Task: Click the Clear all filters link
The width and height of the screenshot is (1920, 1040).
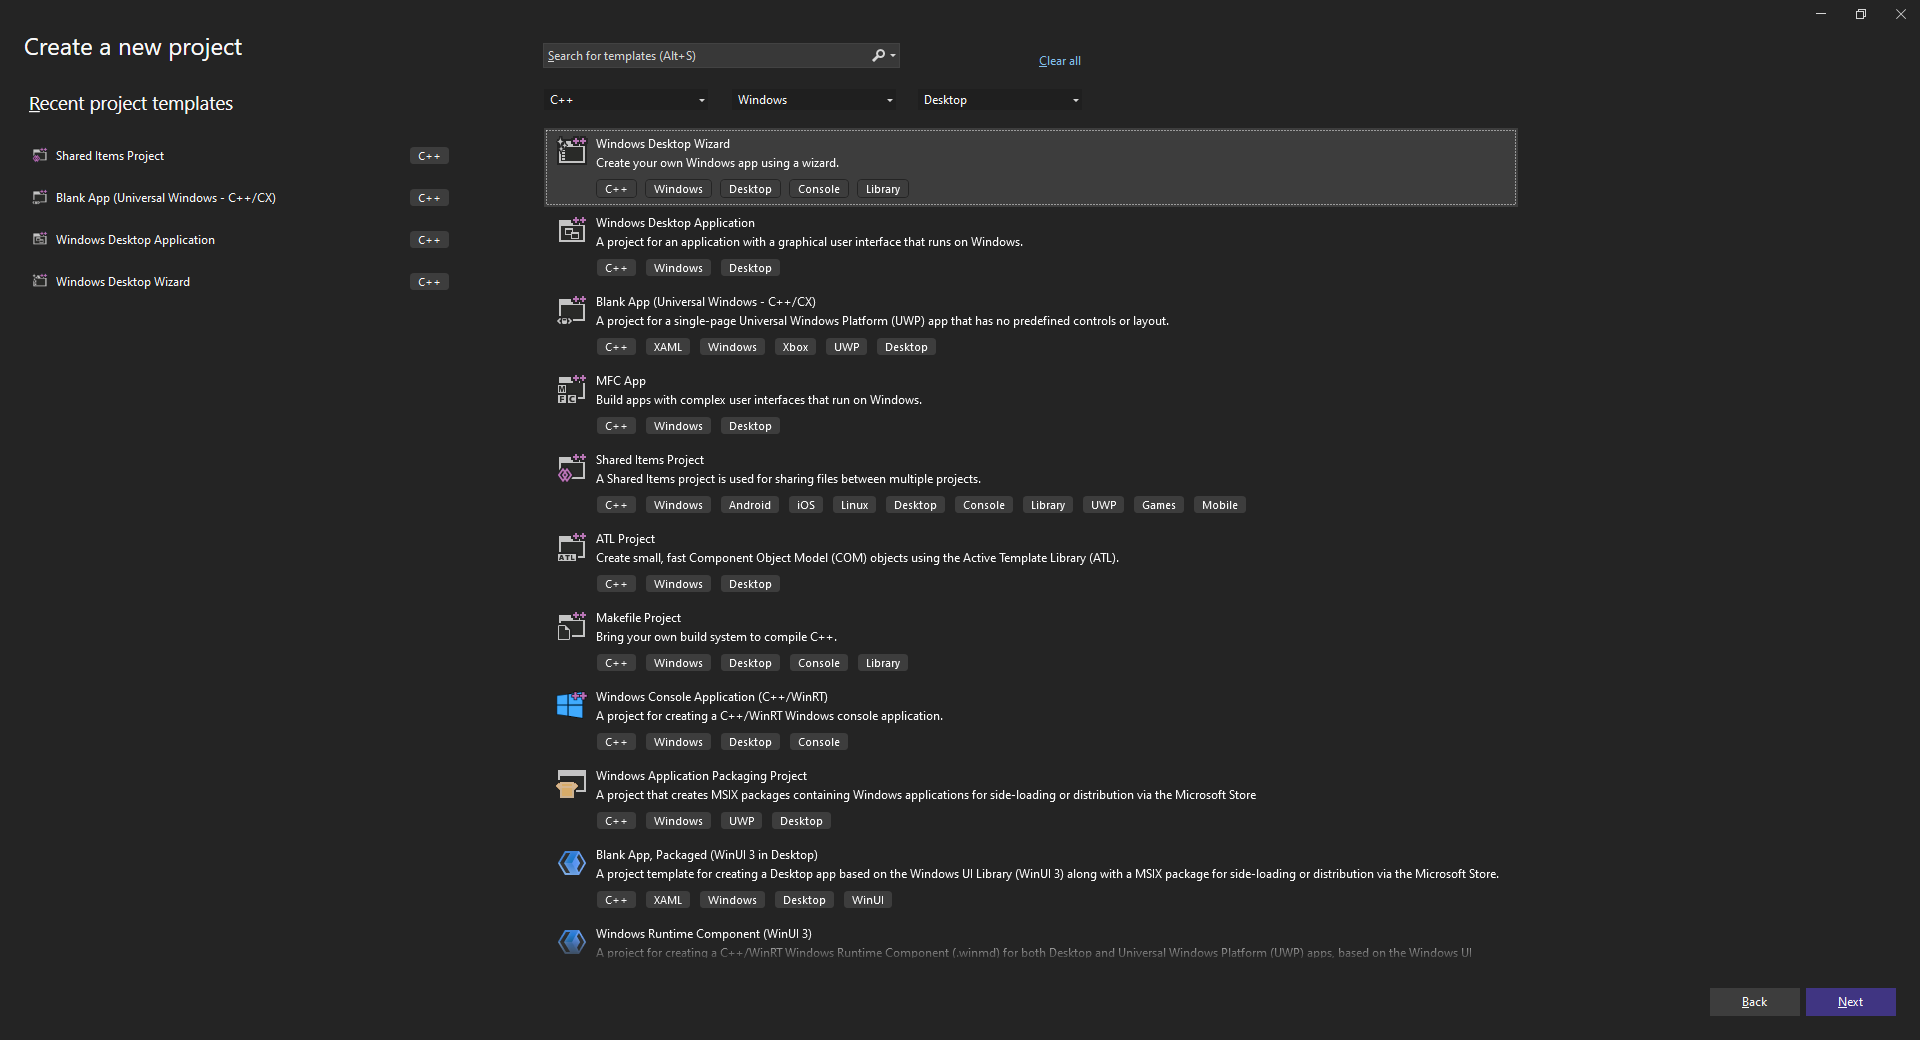Action: click(x=1059, y=61)
